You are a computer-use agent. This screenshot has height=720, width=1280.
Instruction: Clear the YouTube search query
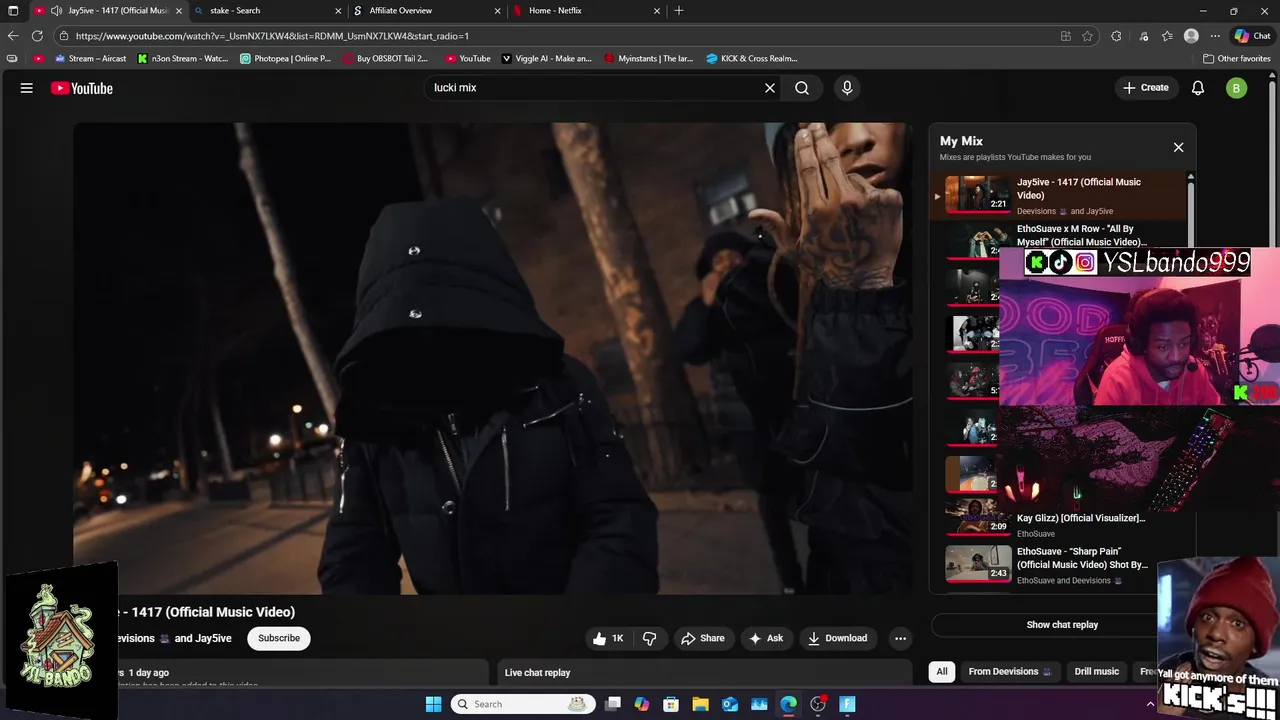click(x=770, y=88)
